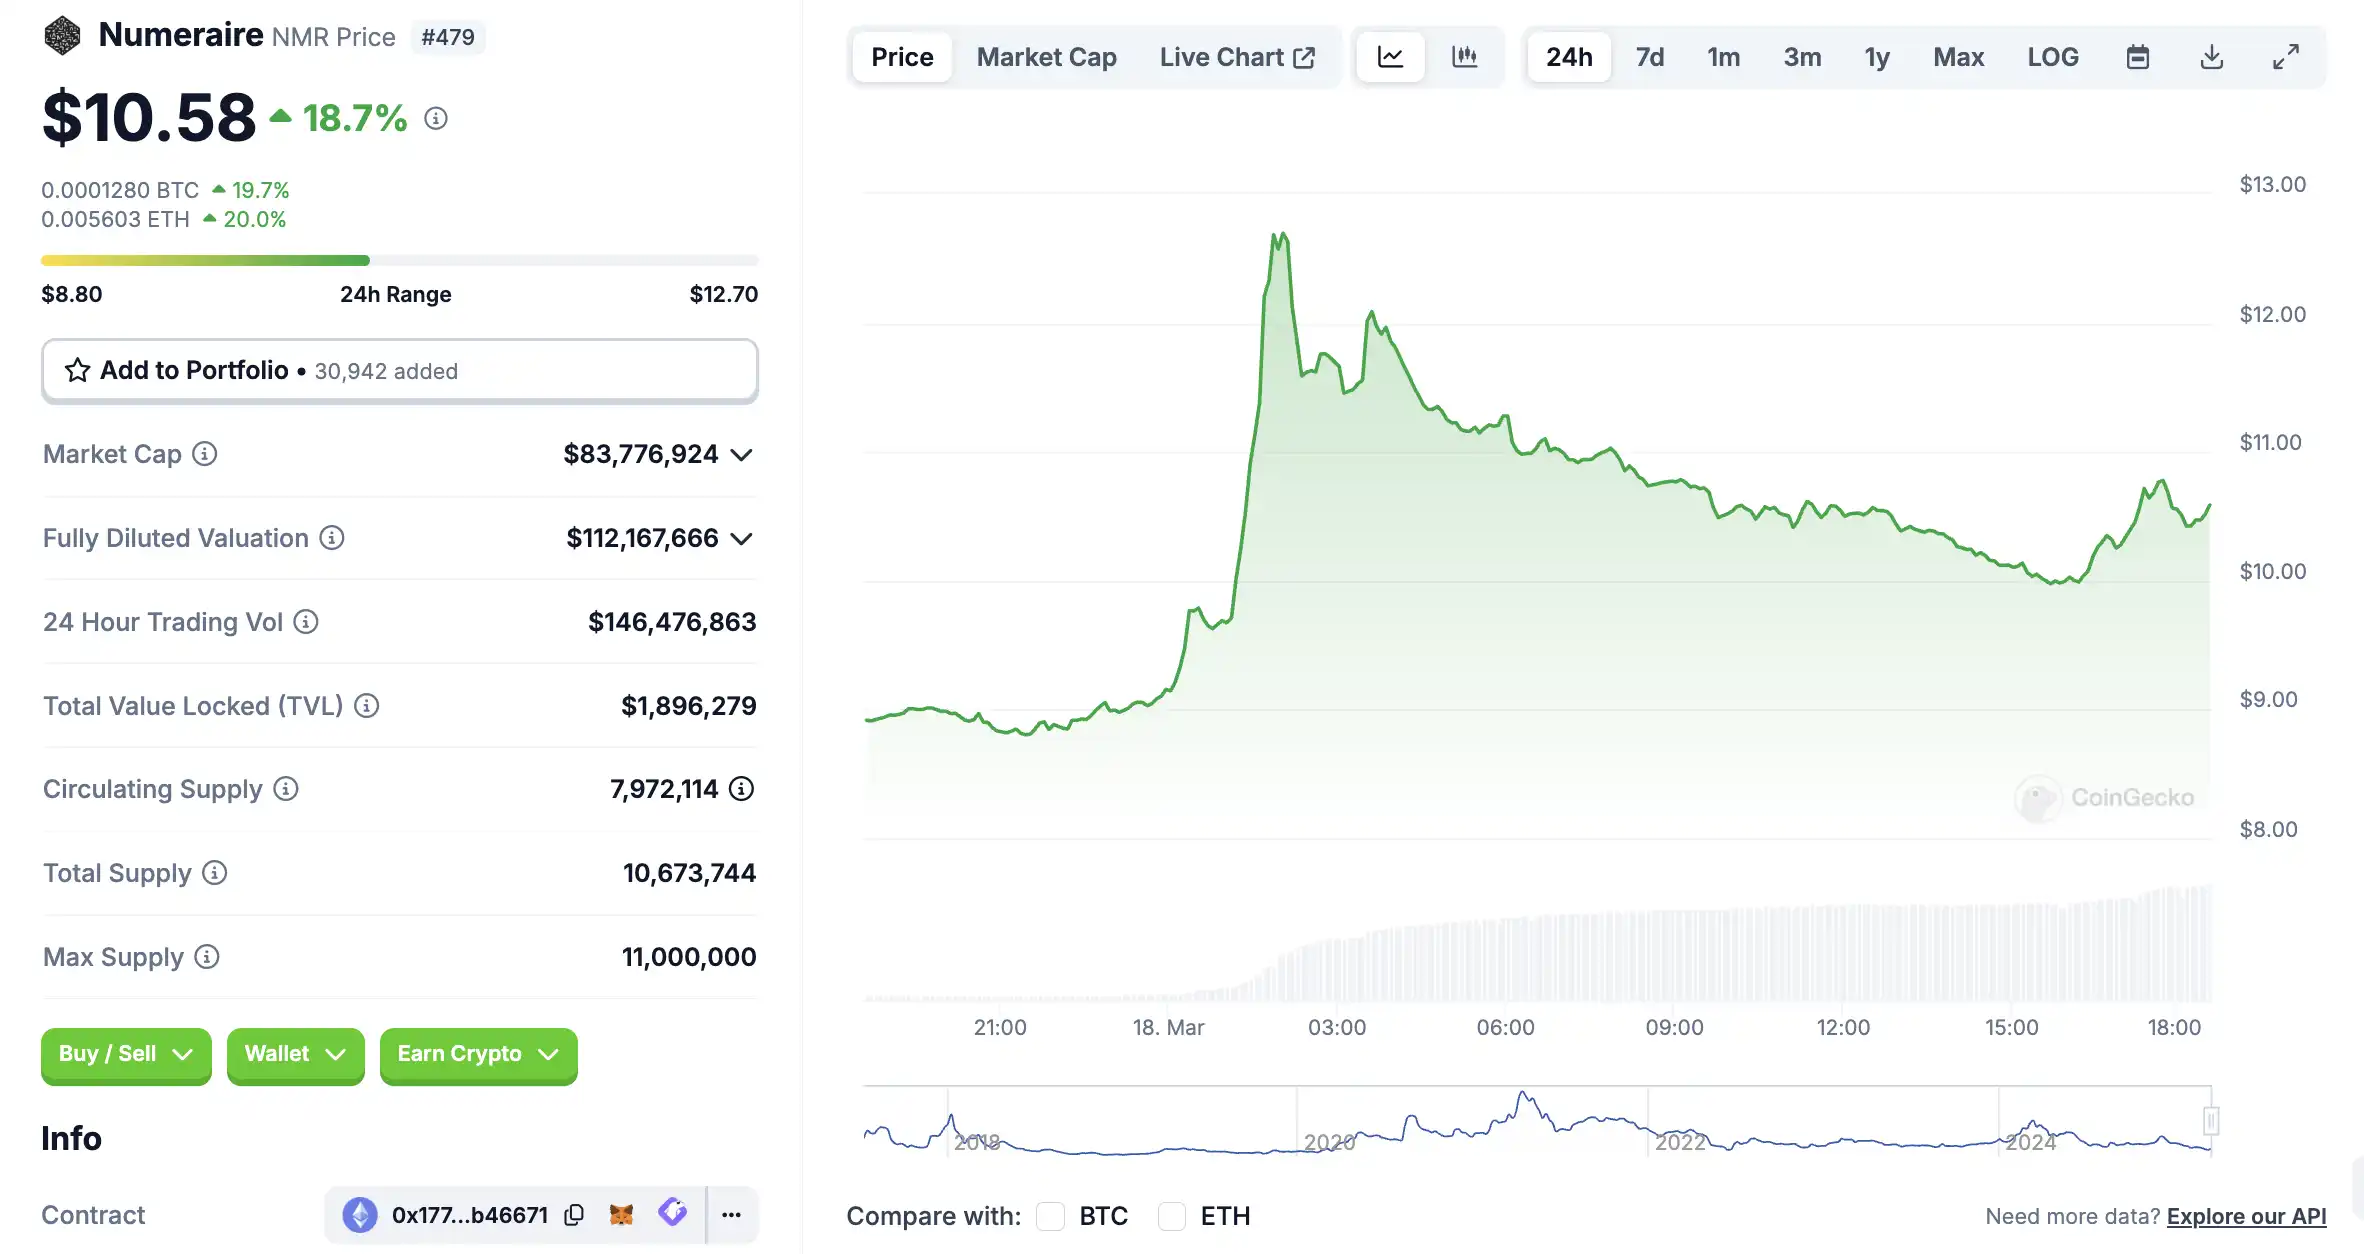Select Max time range
2364x1254 pixels.
click(x=1958, y=57)
